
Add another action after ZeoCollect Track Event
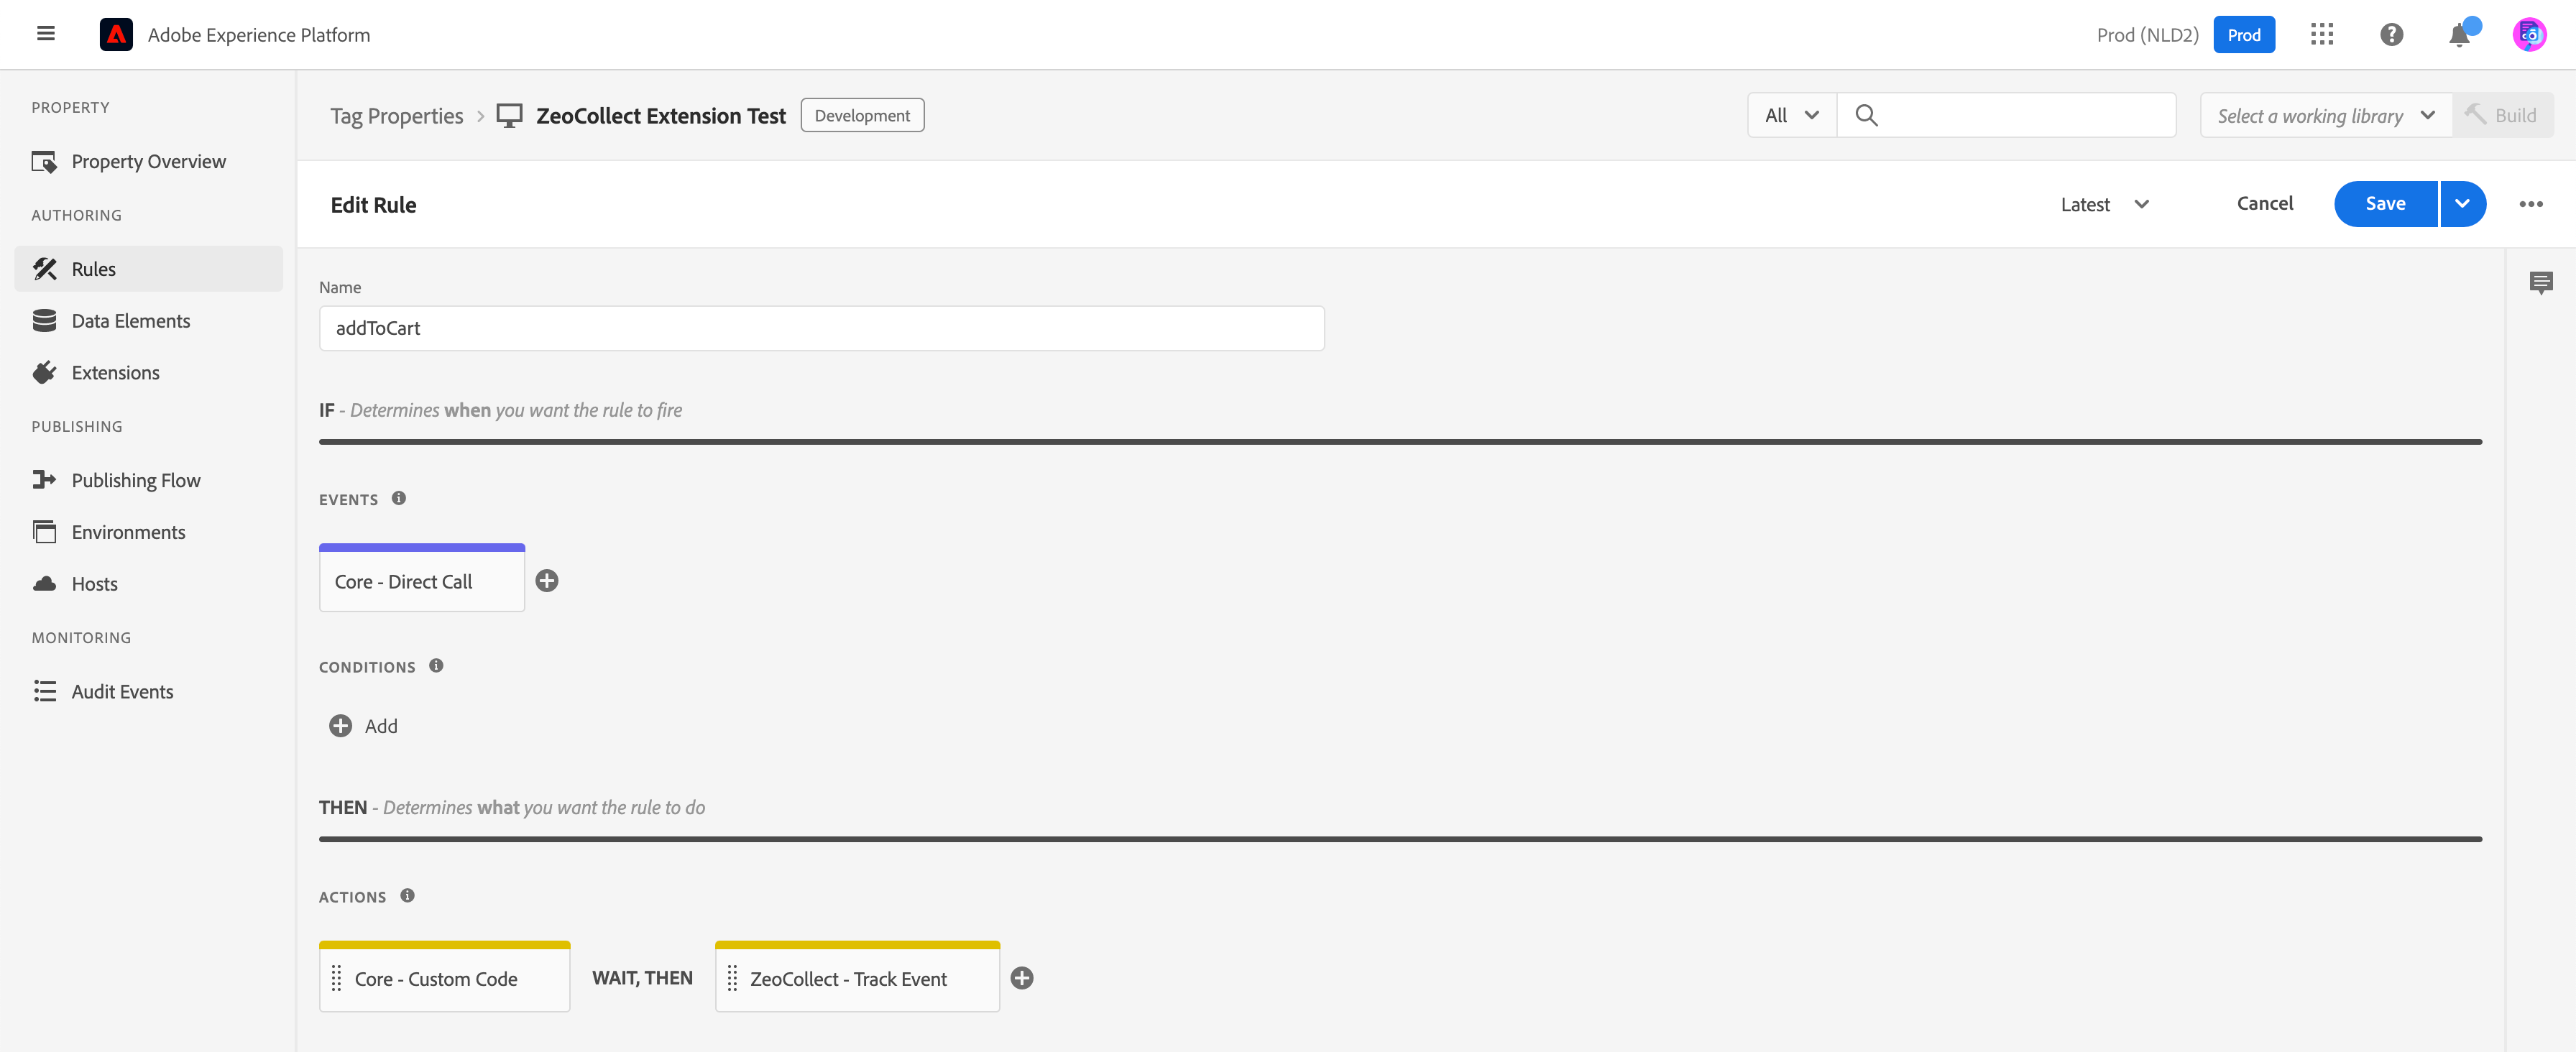click(x=1021, y=978)
